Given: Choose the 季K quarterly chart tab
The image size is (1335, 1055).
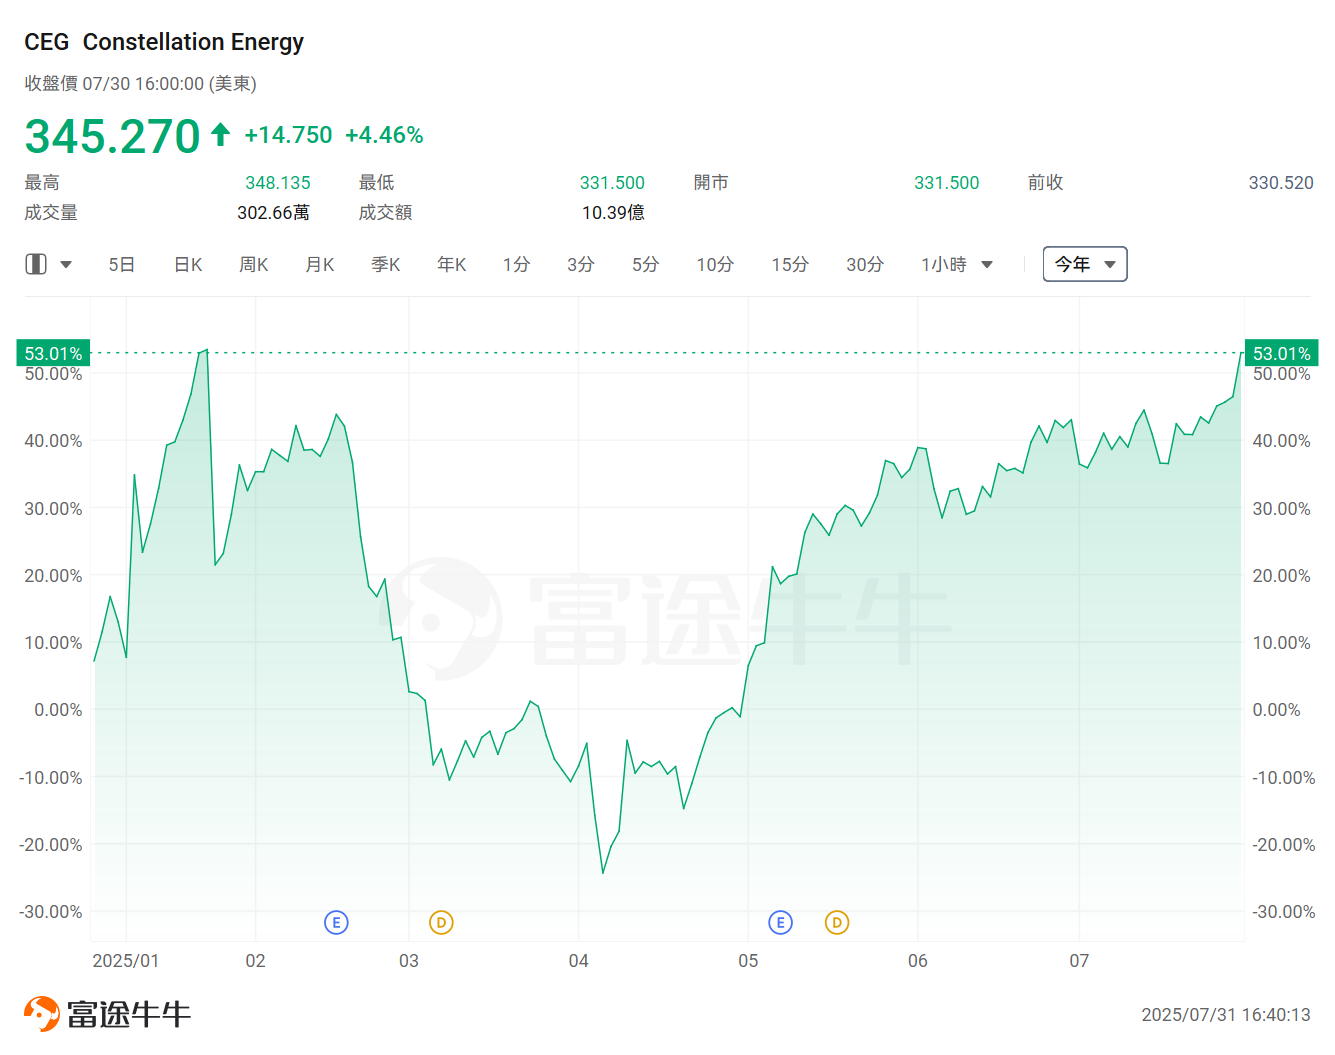Looking at the screenshot, I should click(386, 264).
